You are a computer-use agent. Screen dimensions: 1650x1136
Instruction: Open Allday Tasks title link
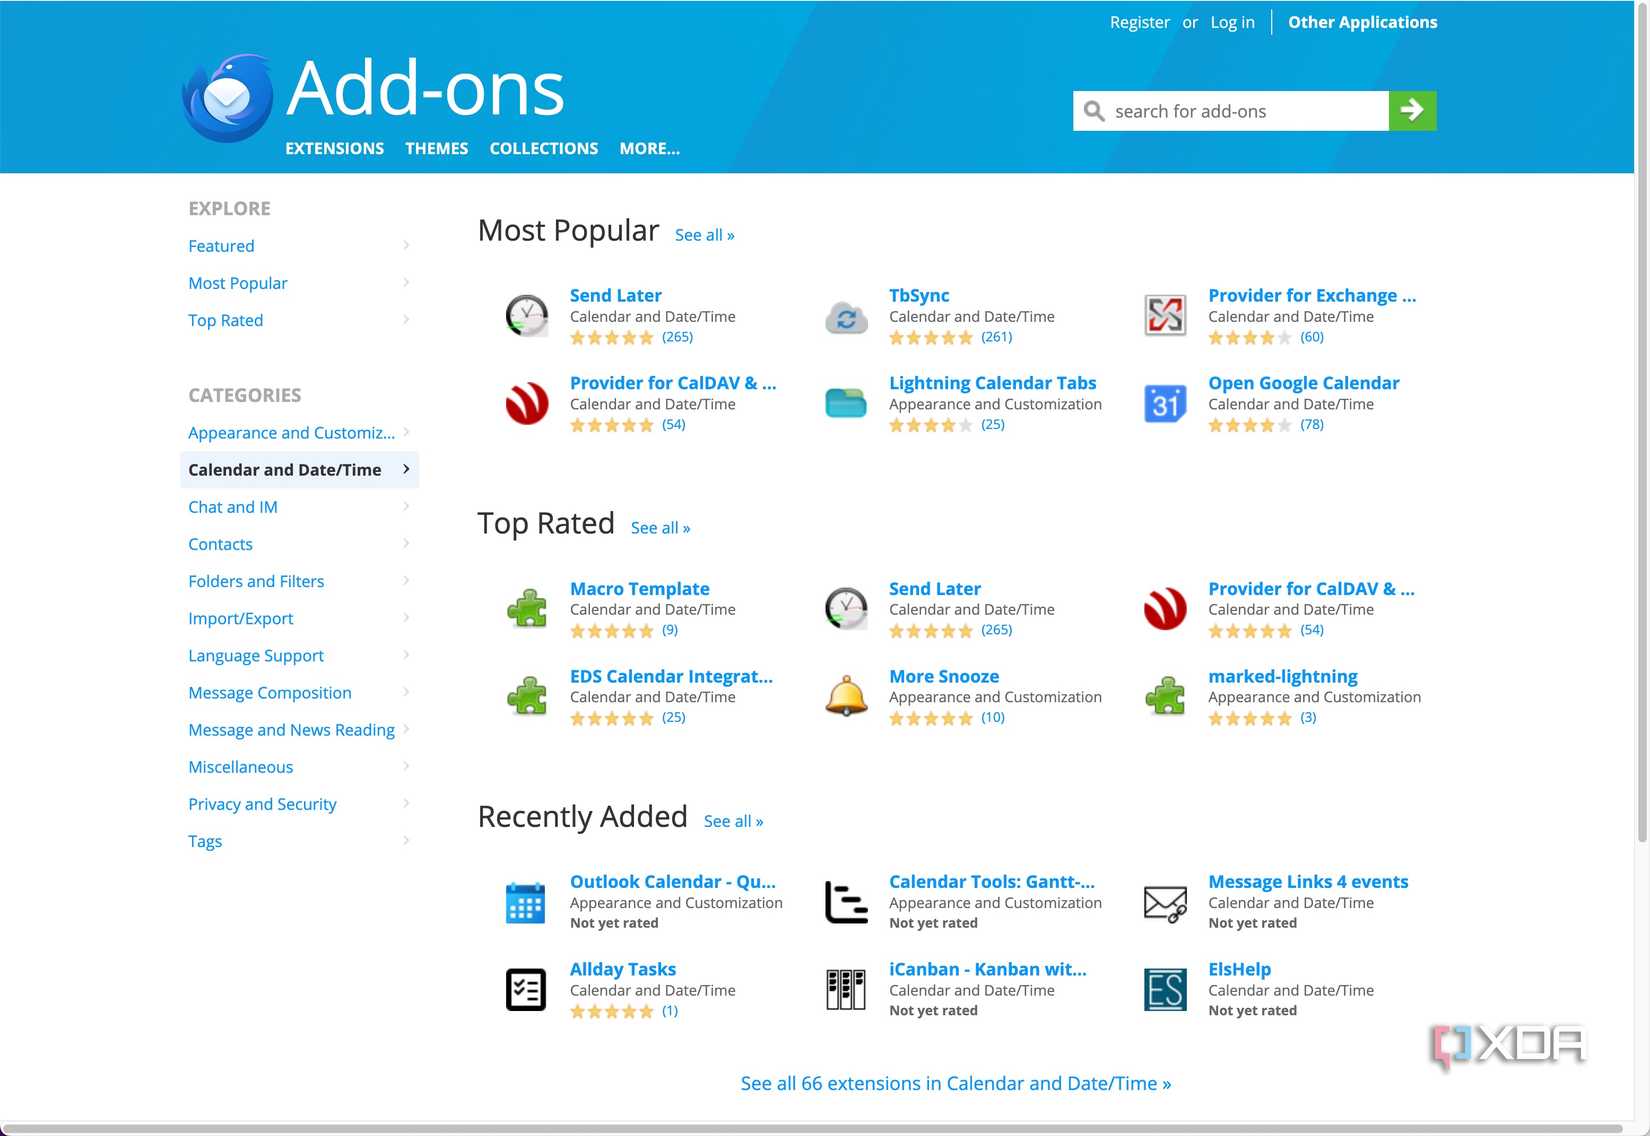coord(623,969)
